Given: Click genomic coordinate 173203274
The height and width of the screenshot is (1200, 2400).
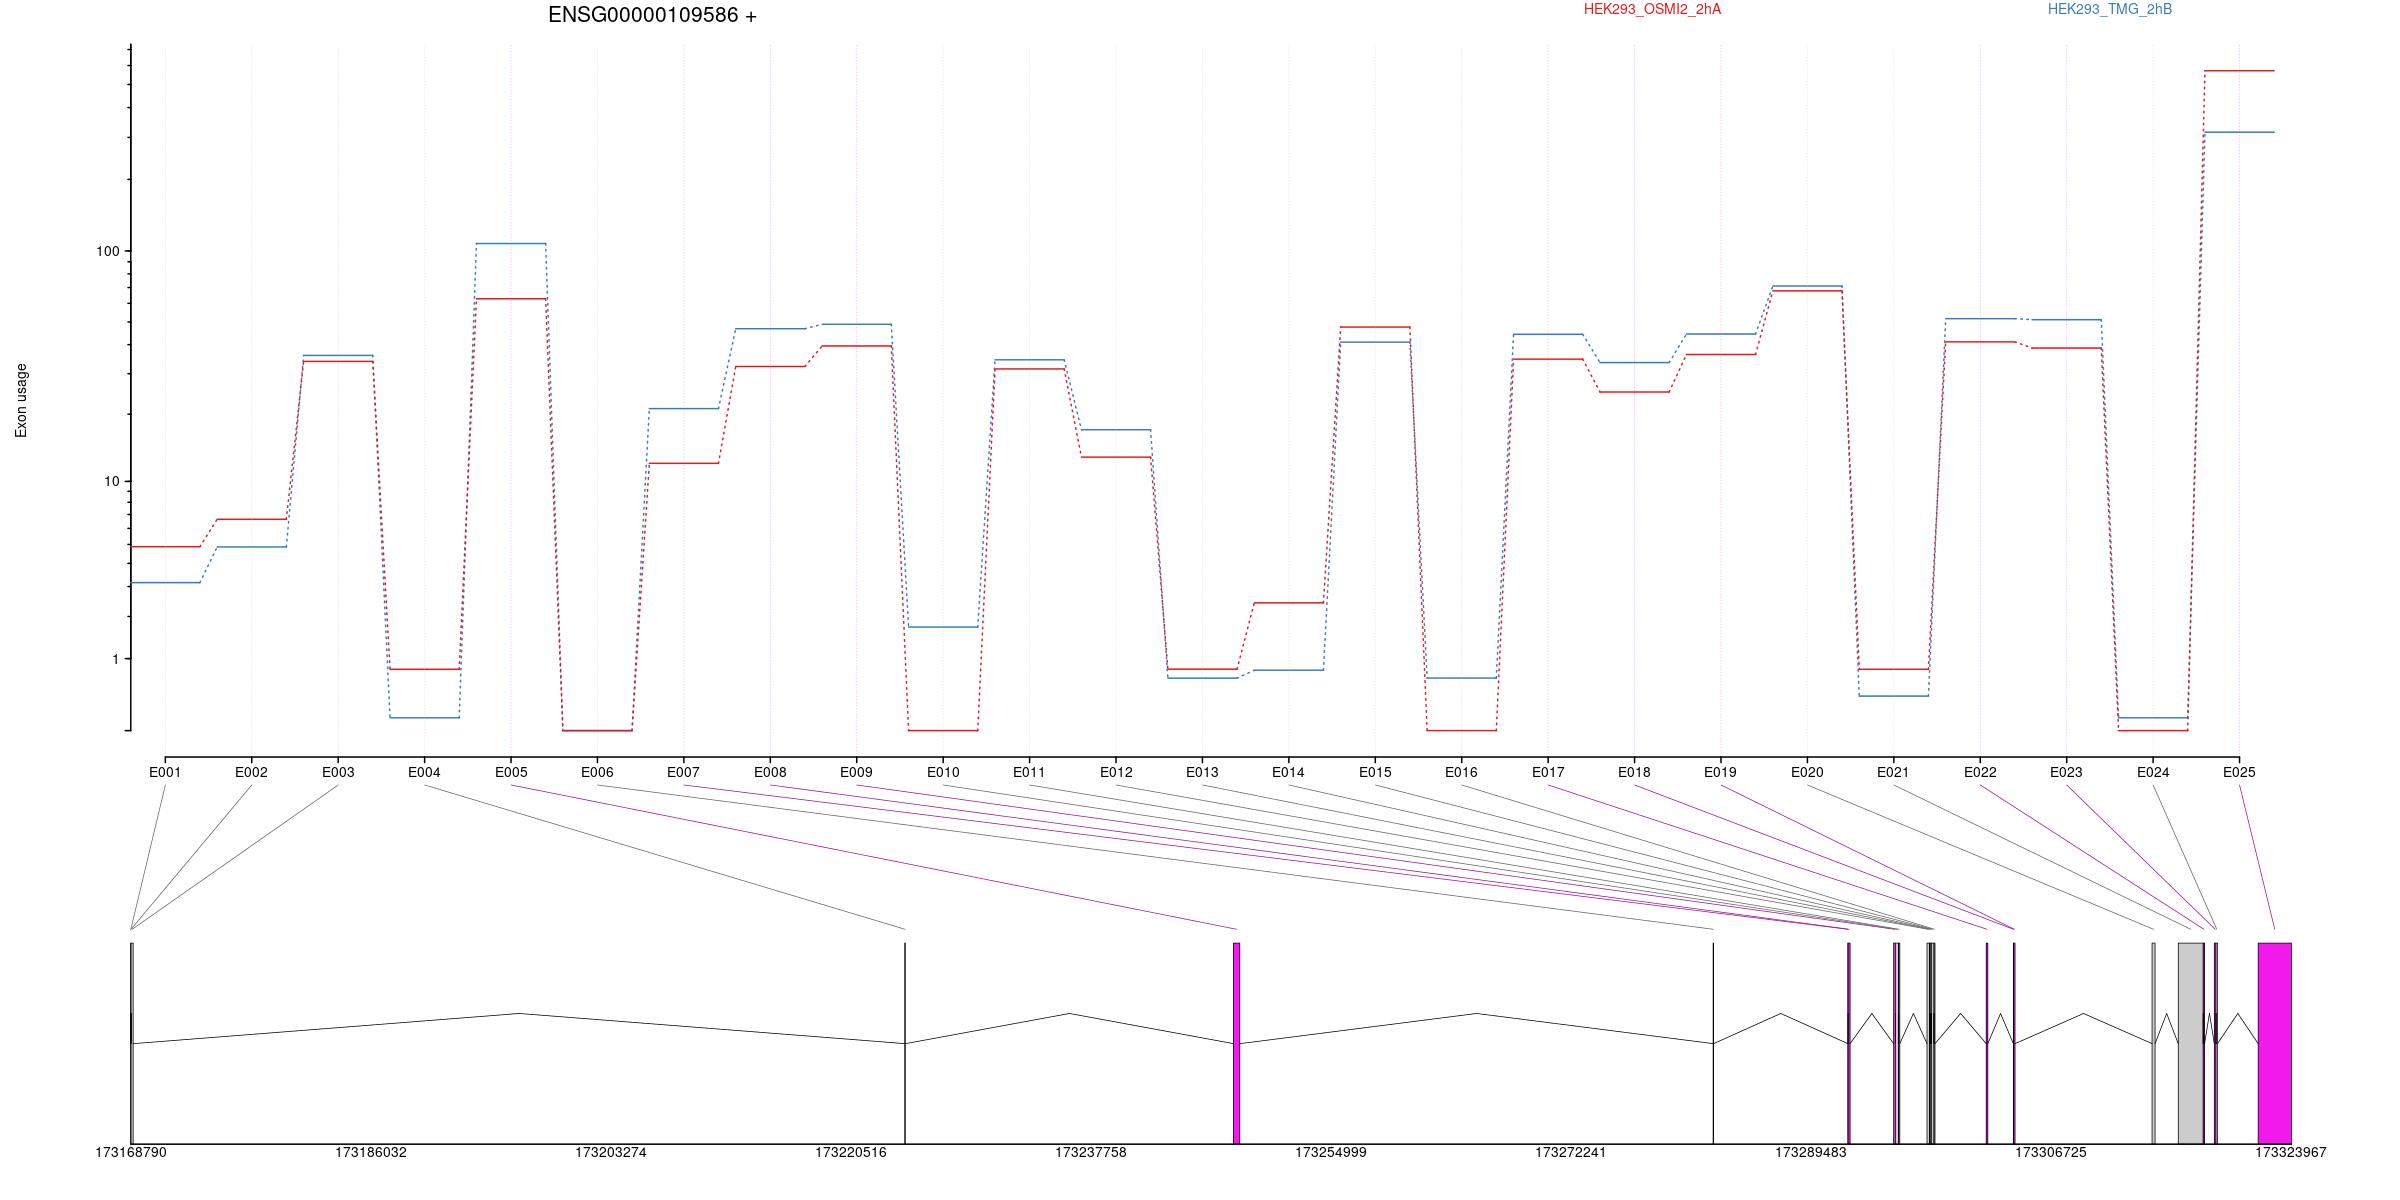Looking at the screenshot, I should click(611, 1153).
